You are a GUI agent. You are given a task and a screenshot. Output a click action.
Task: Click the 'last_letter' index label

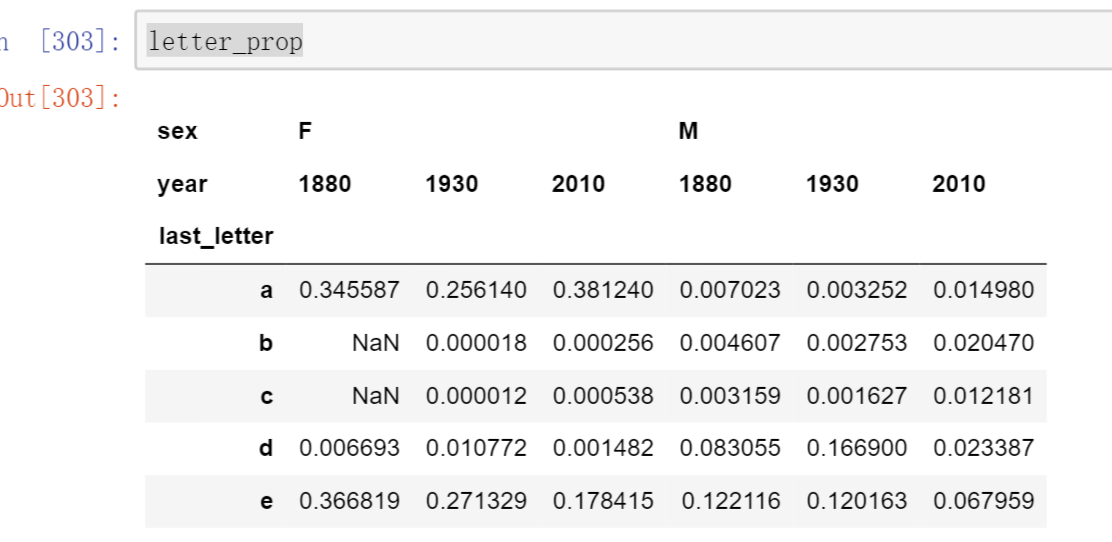click(x=216, y=236)
